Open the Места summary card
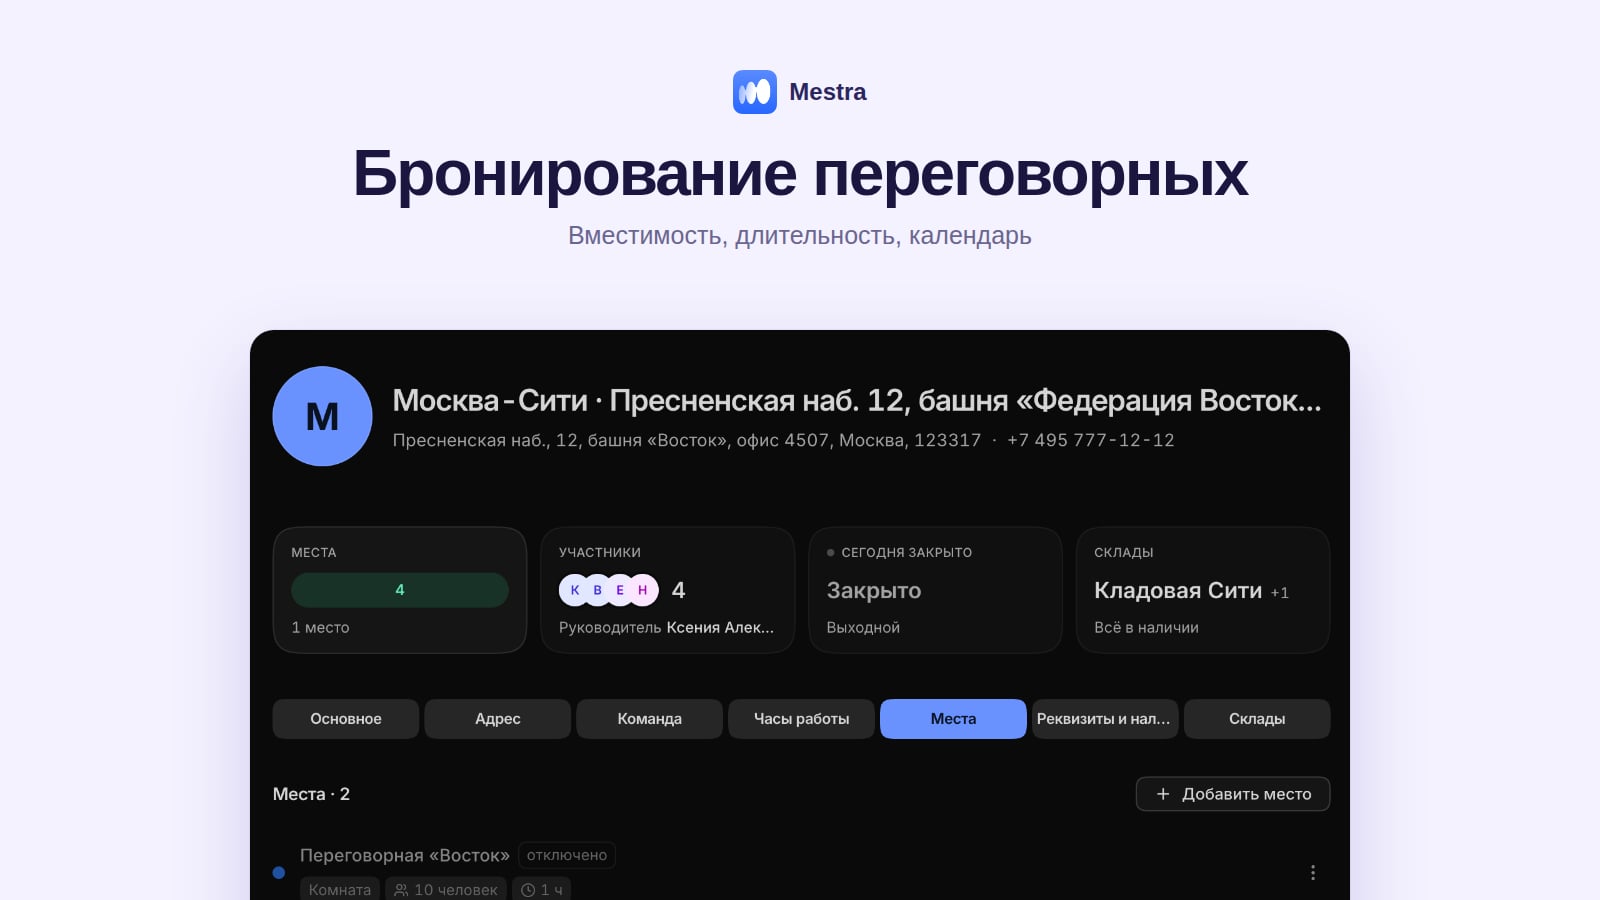Viewport: 1600px width, 900px height. click(400, 590)
